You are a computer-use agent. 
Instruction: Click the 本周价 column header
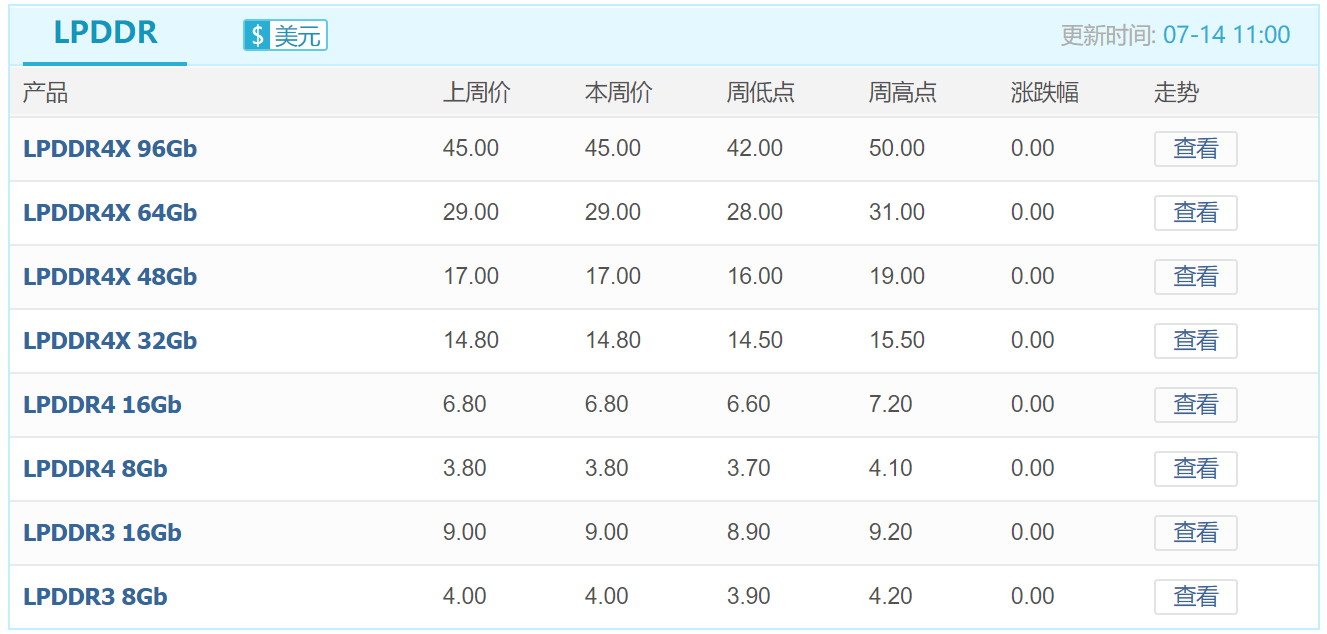[x=619, y=93]
